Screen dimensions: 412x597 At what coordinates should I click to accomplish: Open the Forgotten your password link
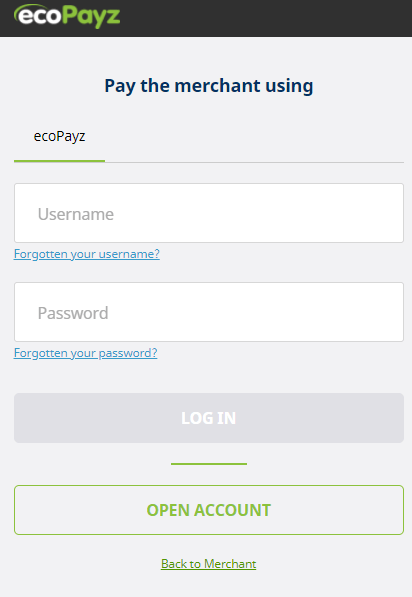point(86,353)
